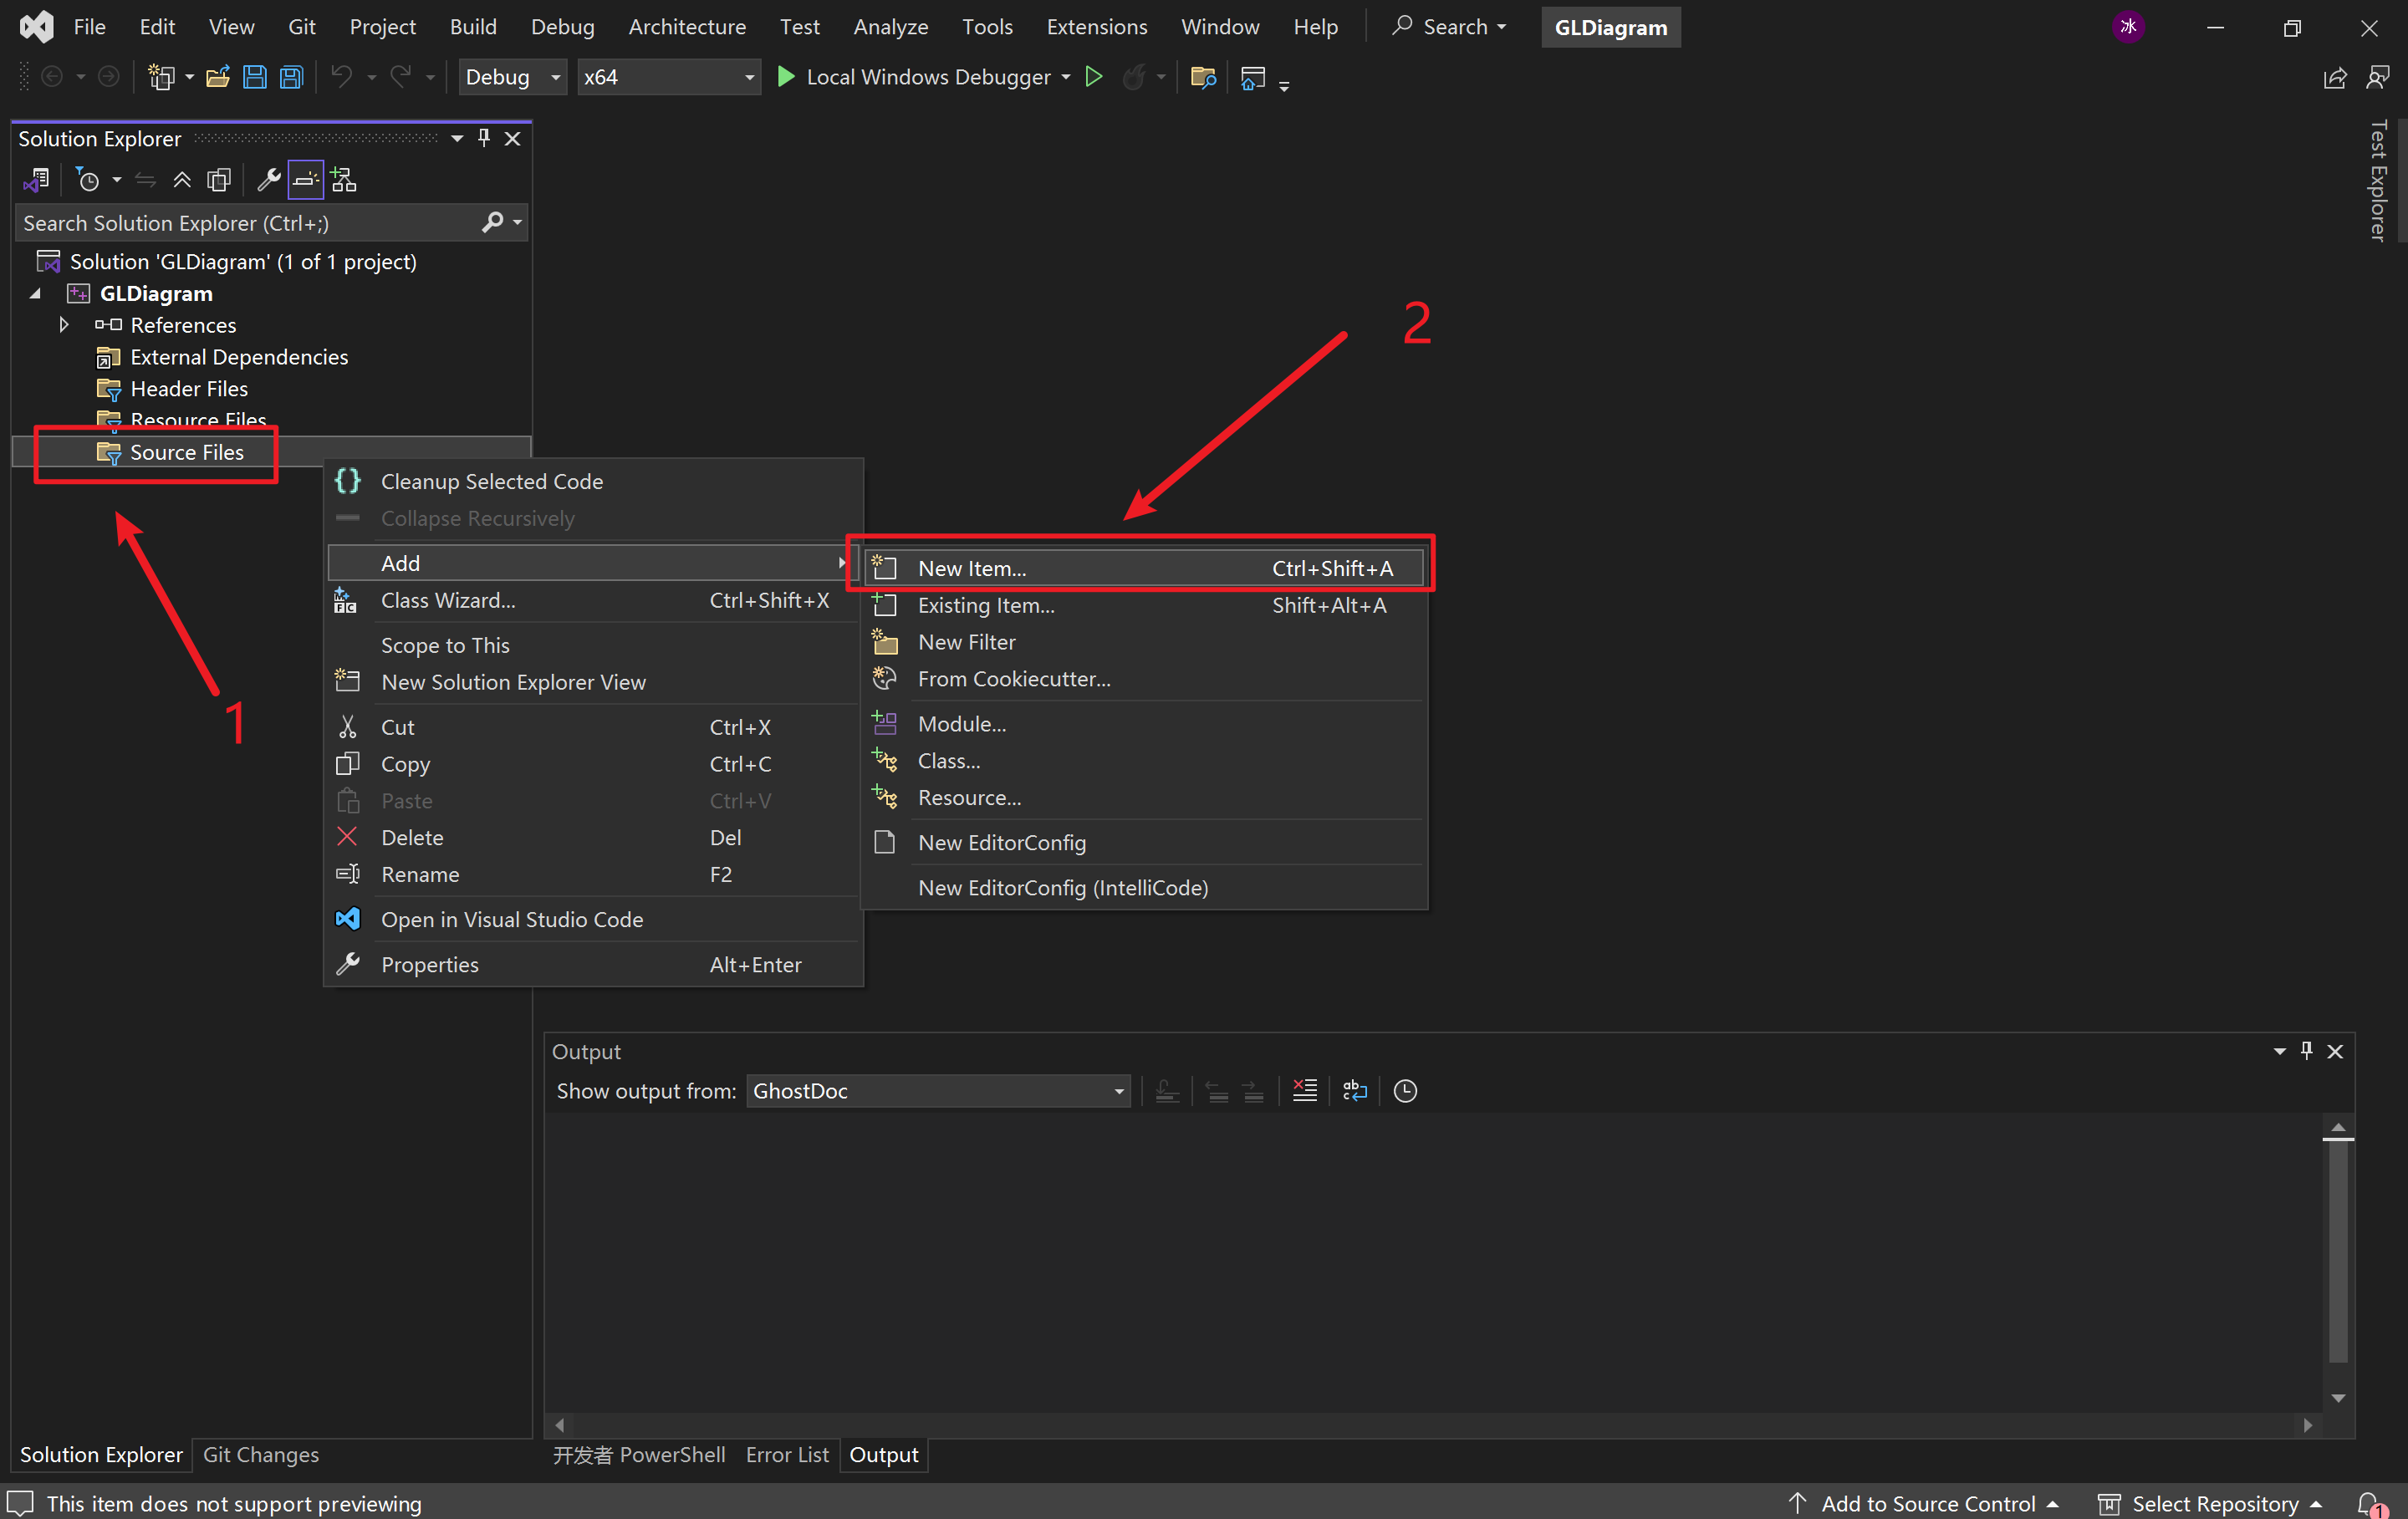Click Add to Source Control in status bar

[1928, 1503]
